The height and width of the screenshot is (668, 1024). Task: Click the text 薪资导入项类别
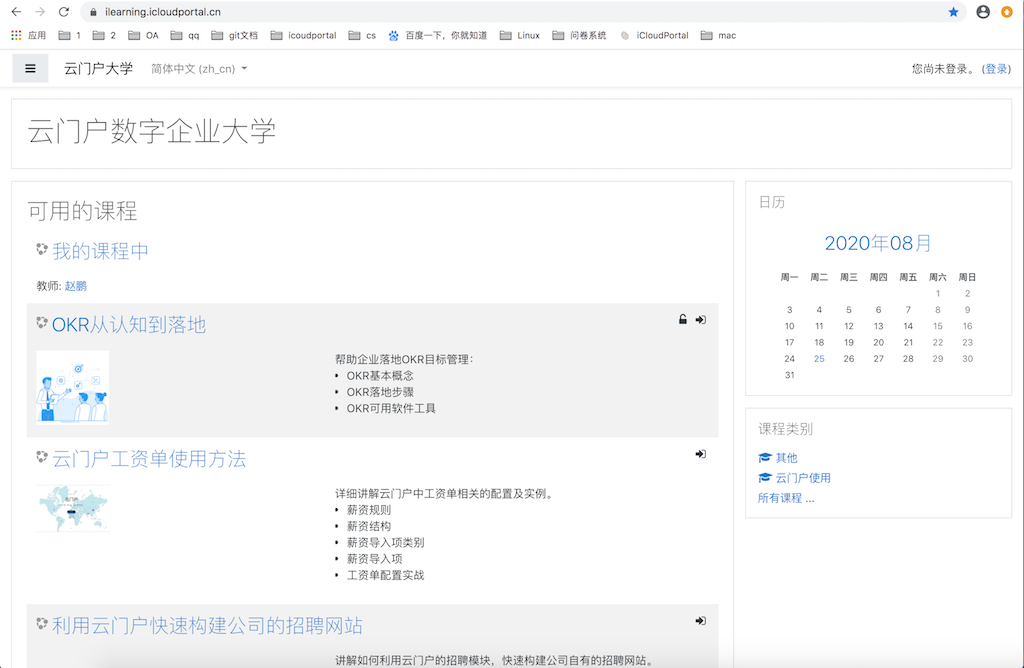point(385,542)
